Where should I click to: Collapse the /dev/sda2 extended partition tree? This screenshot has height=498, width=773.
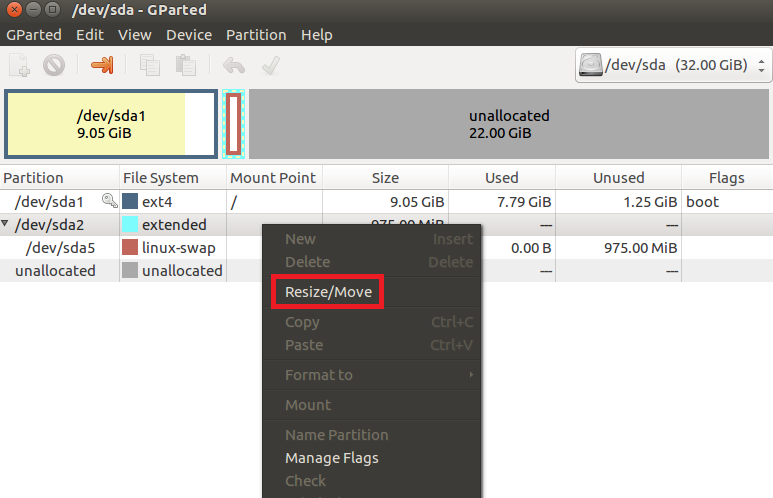point(5,224)
